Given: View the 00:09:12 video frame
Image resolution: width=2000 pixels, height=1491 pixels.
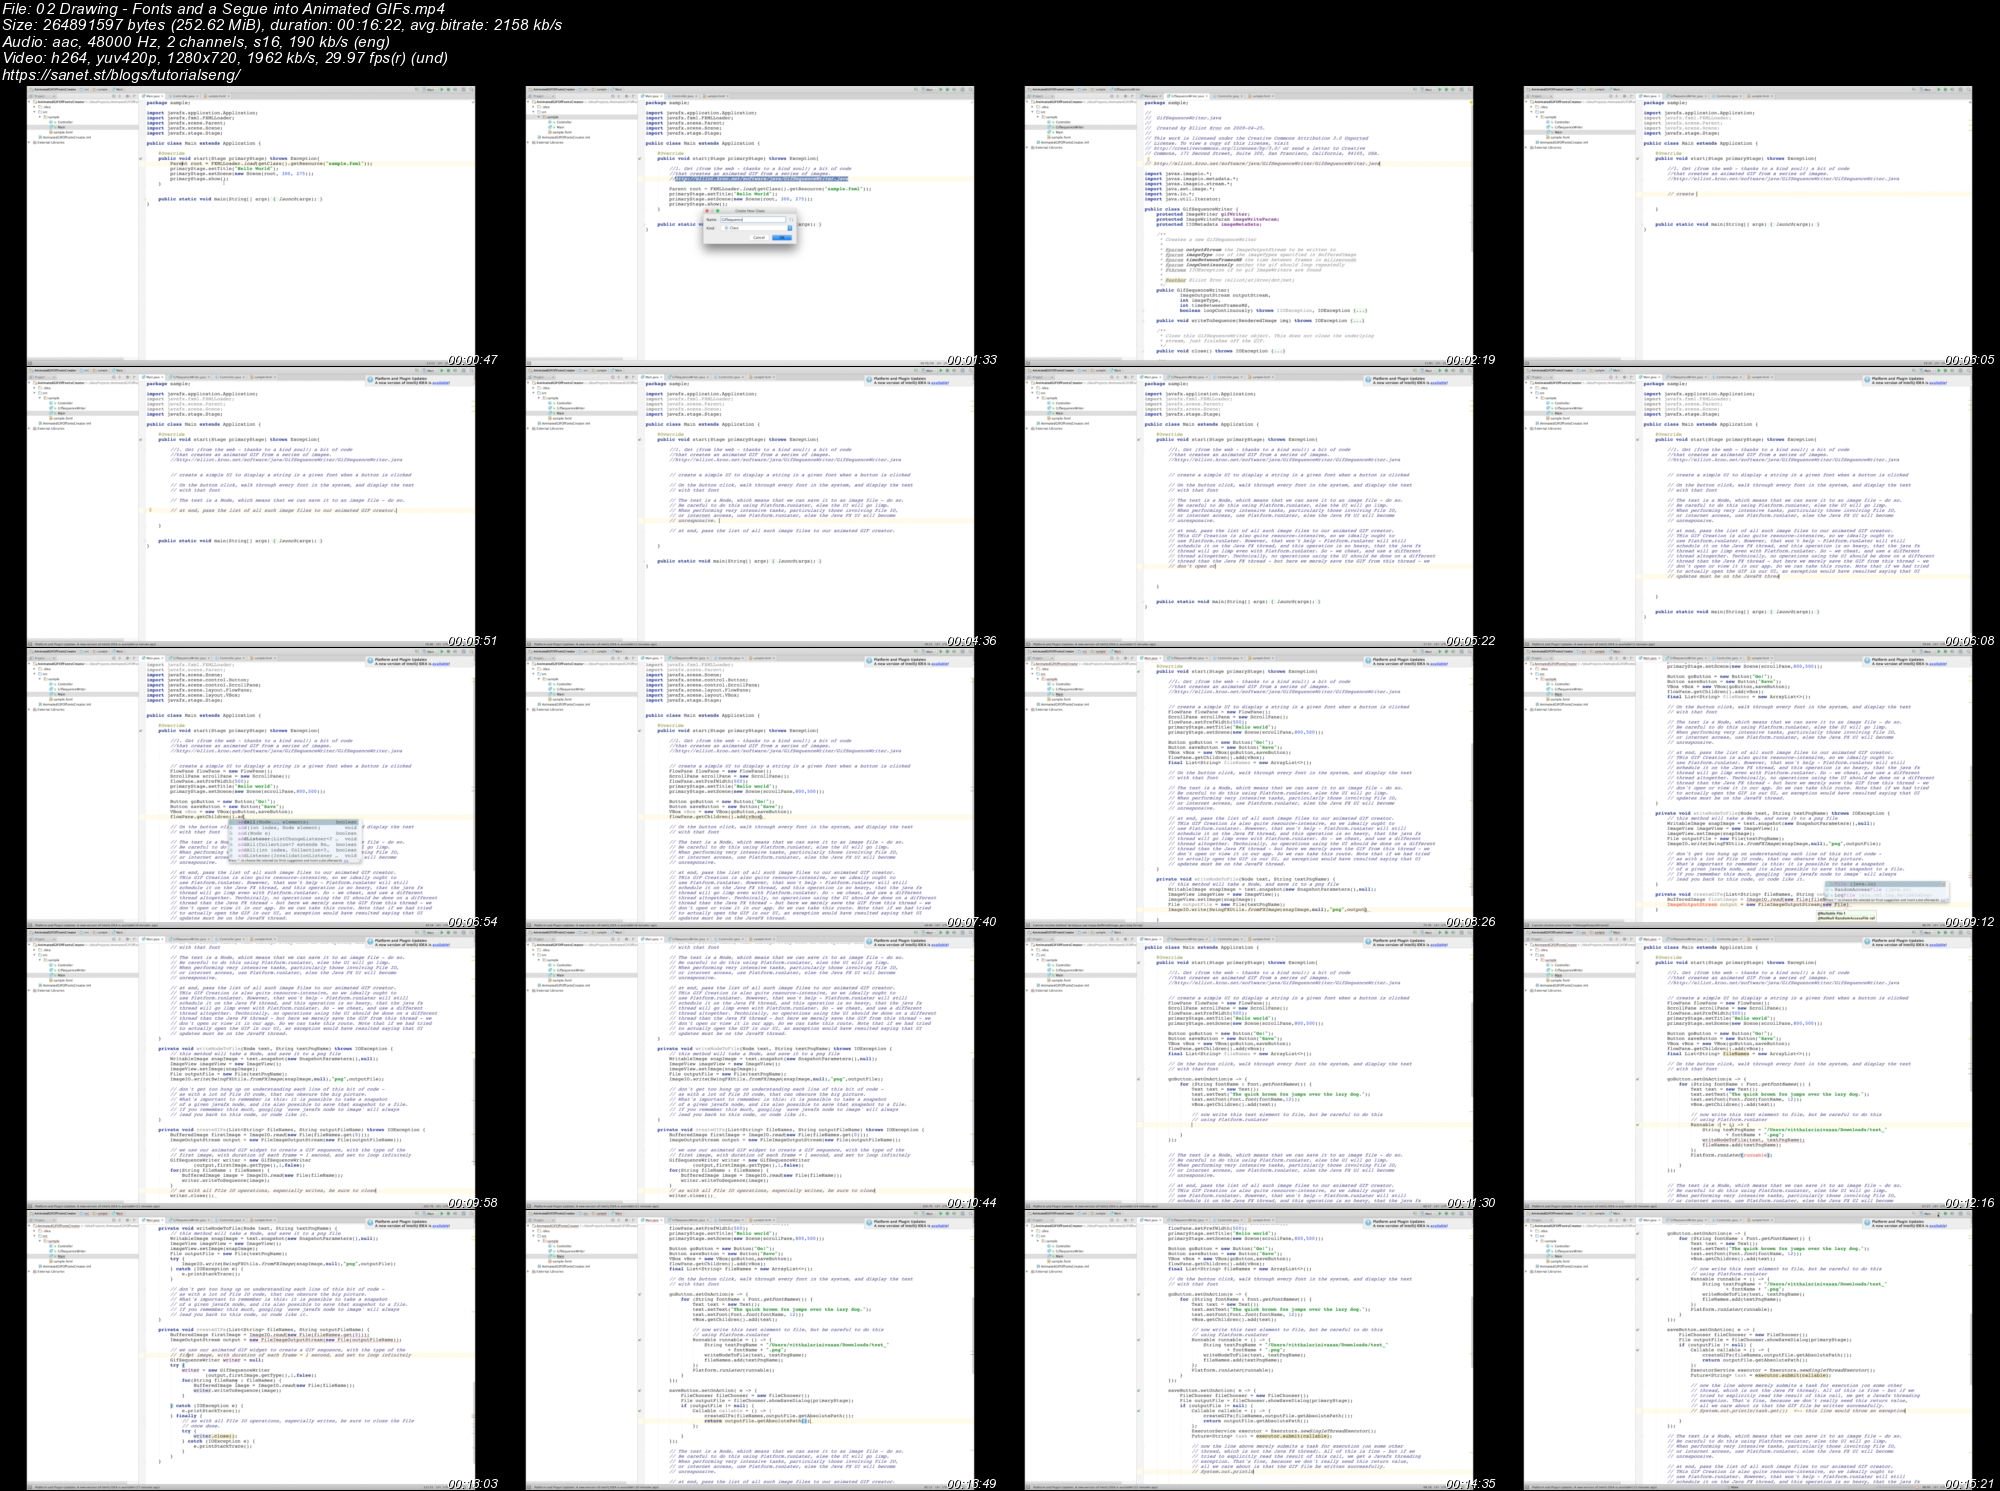Looking at the screenshot, I should click(x=1749, y=788).
